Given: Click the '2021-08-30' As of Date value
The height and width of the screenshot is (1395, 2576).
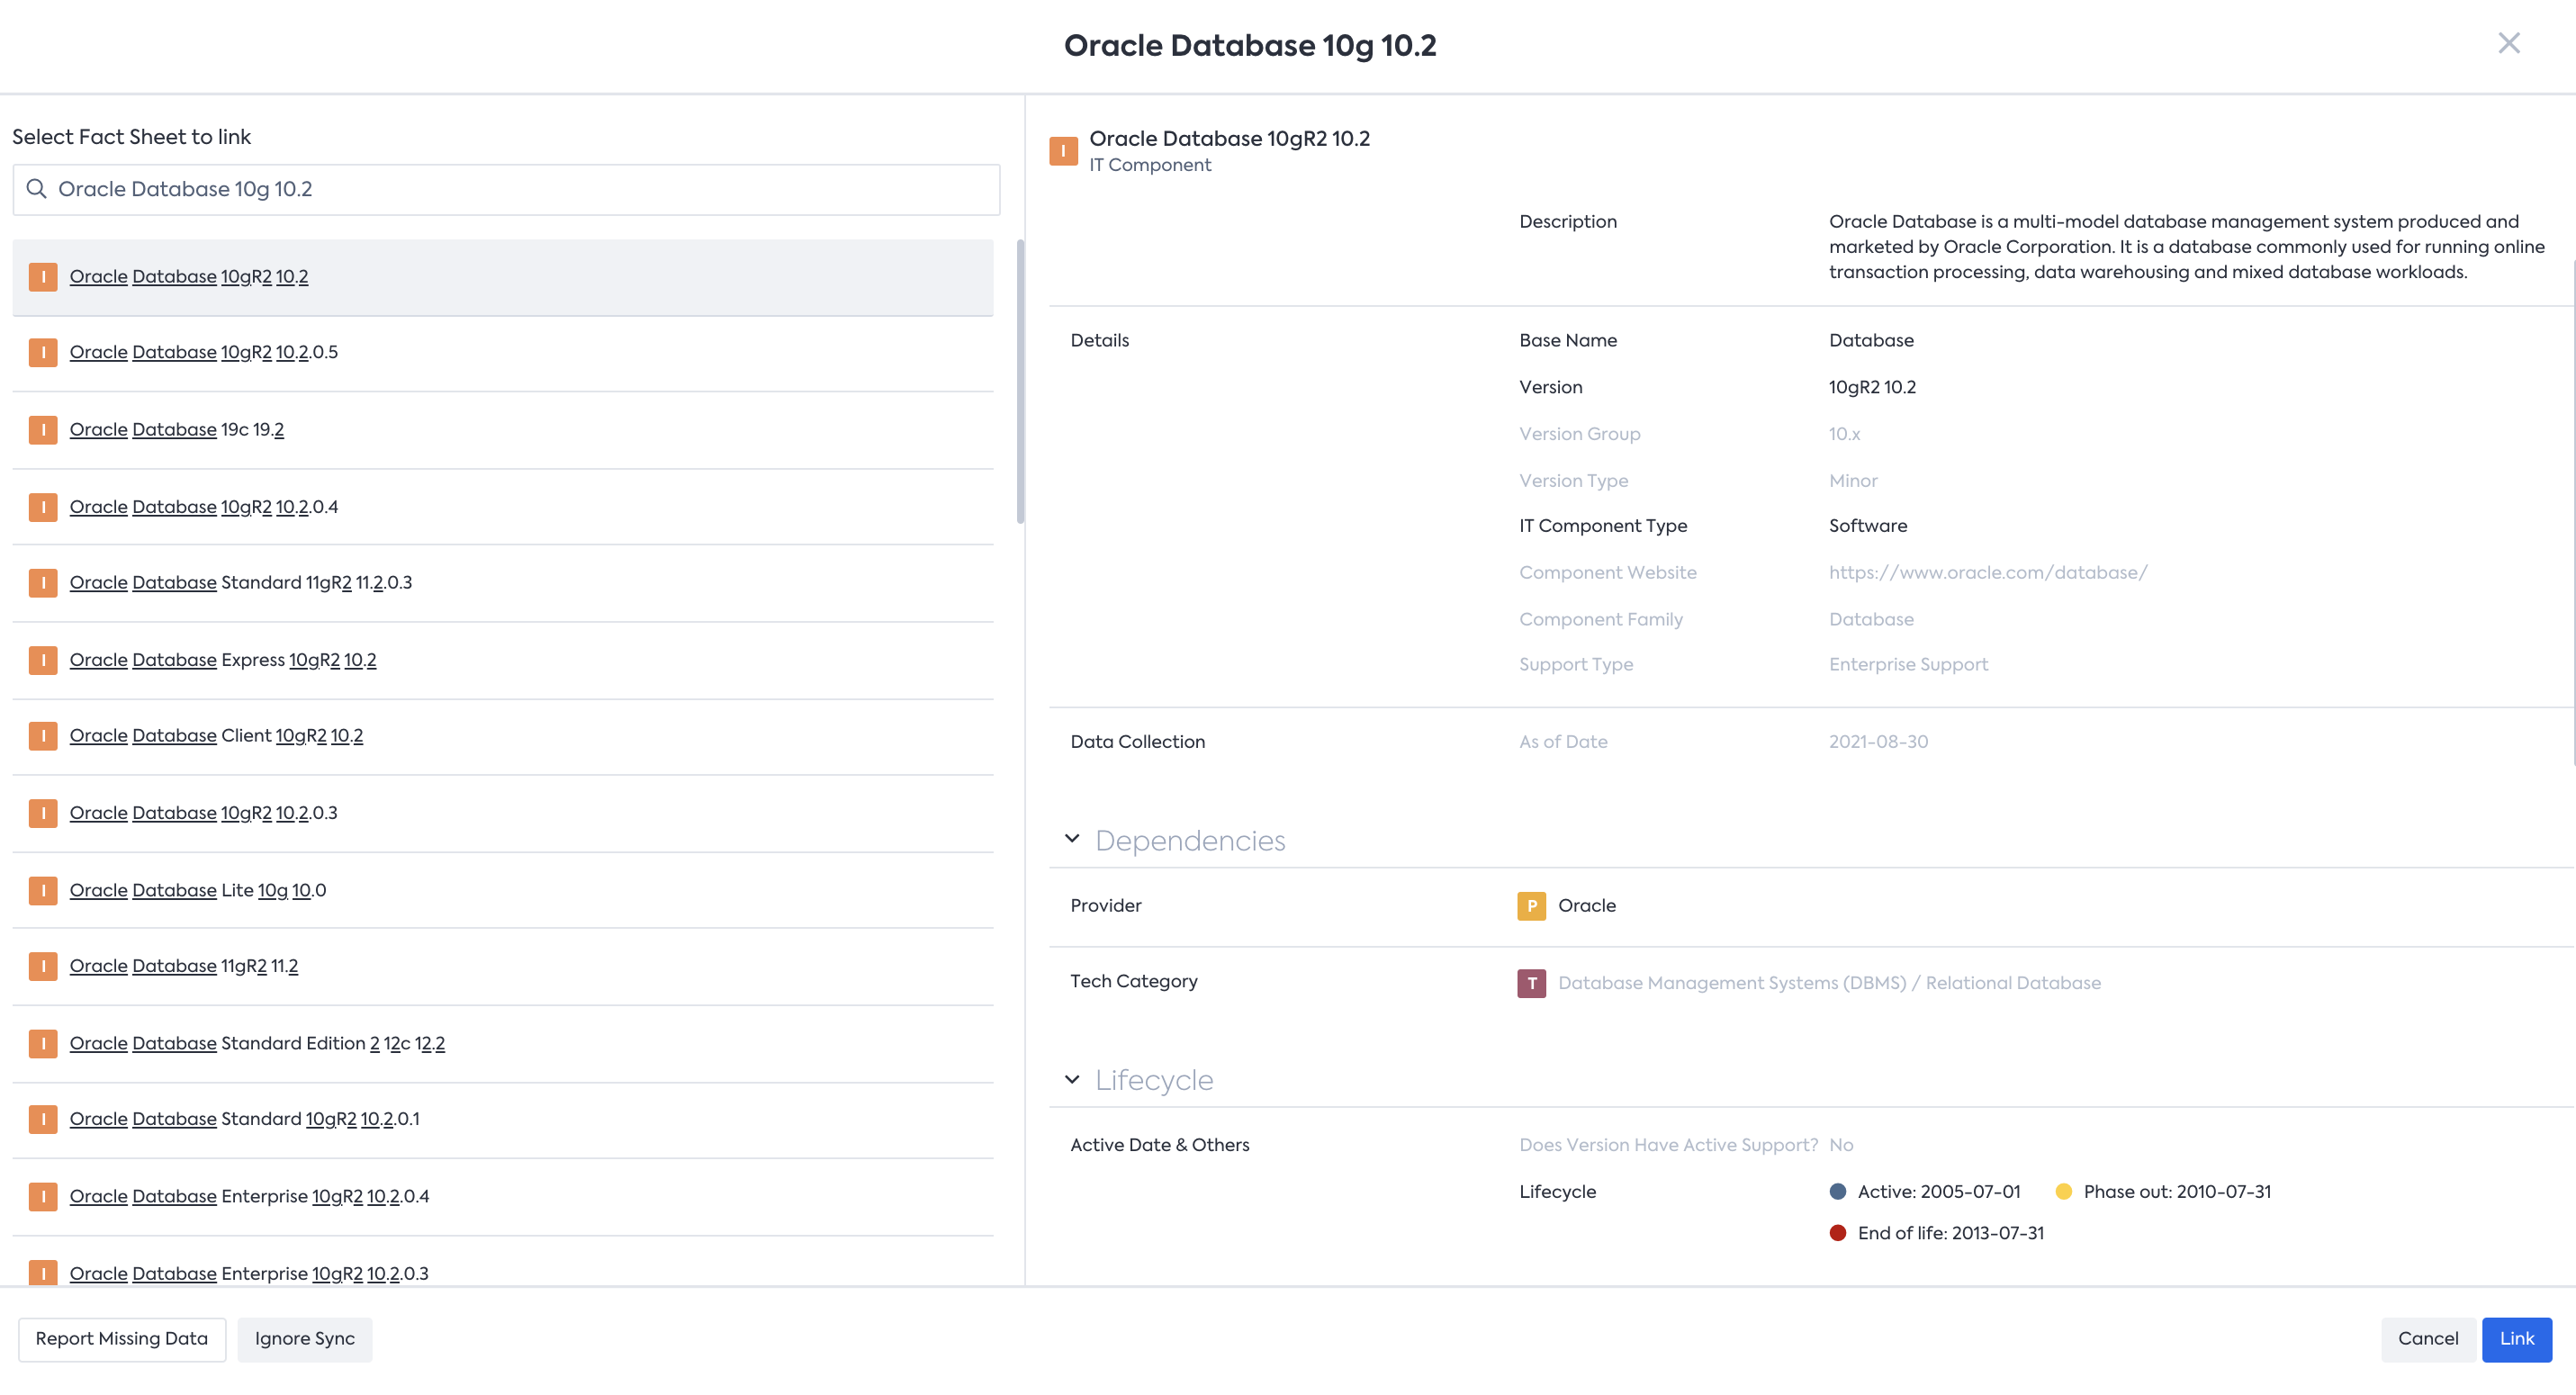Looking at the screenshot, I should click(1878, 742).
